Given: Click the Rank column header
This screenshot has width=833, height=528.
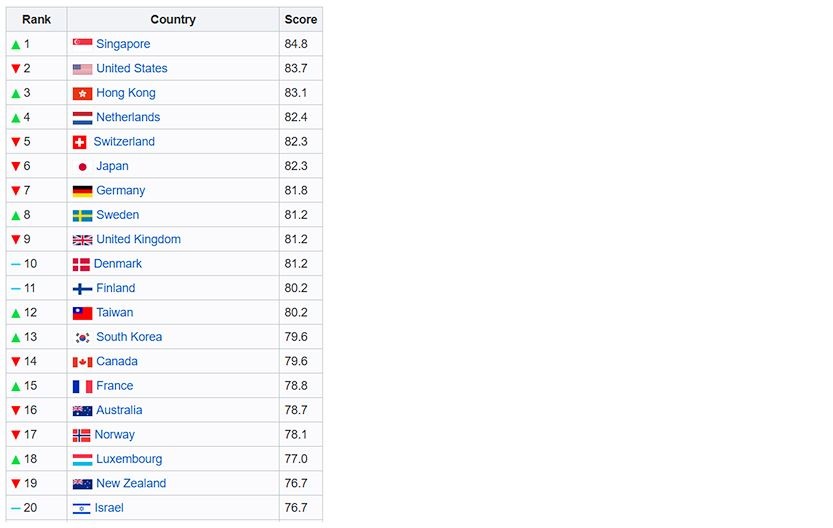Looking at the screenshot, I should click(36, 19).
